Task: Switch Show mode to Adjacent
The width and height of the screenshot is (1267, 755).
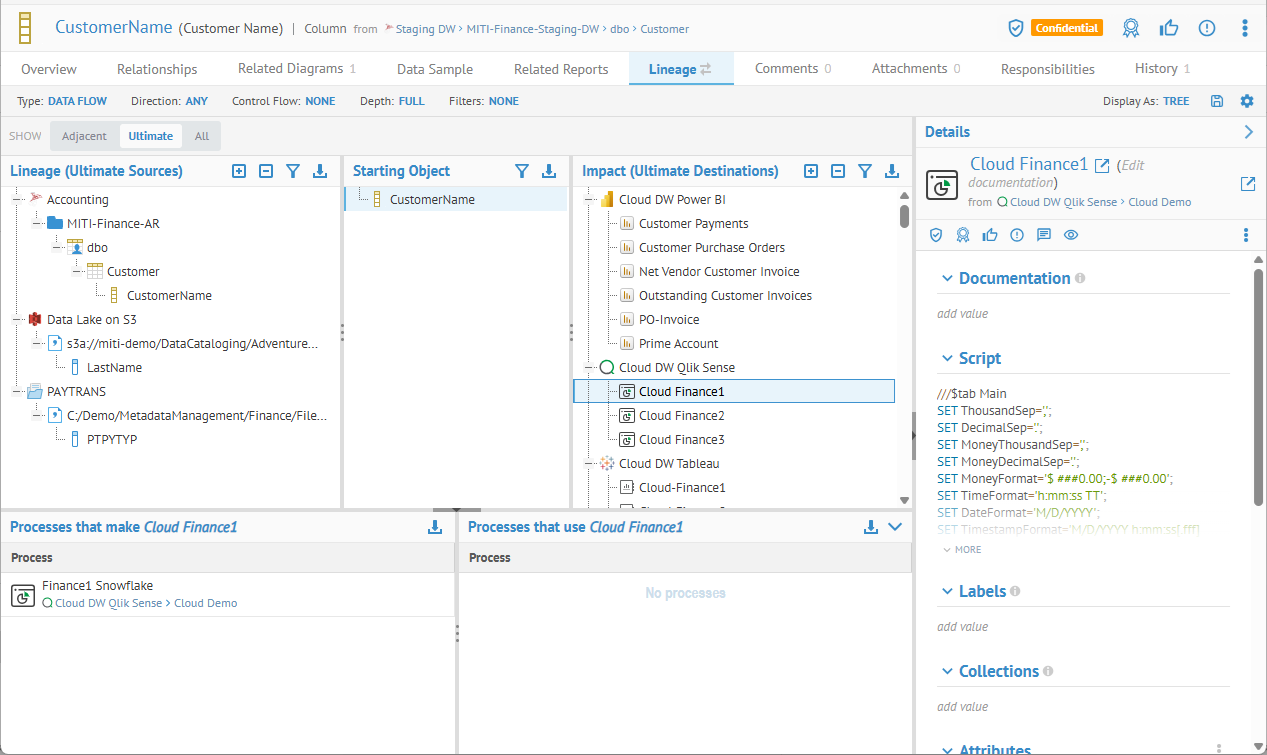Action: tap(84, 136)
